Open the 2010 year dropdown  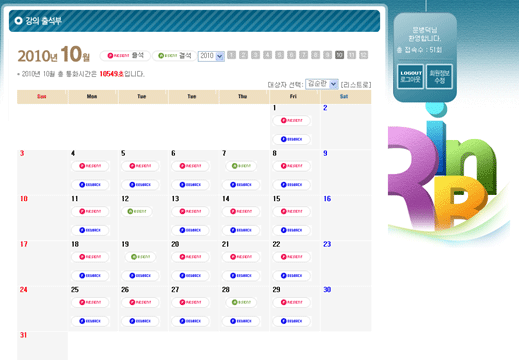(211, 56)
